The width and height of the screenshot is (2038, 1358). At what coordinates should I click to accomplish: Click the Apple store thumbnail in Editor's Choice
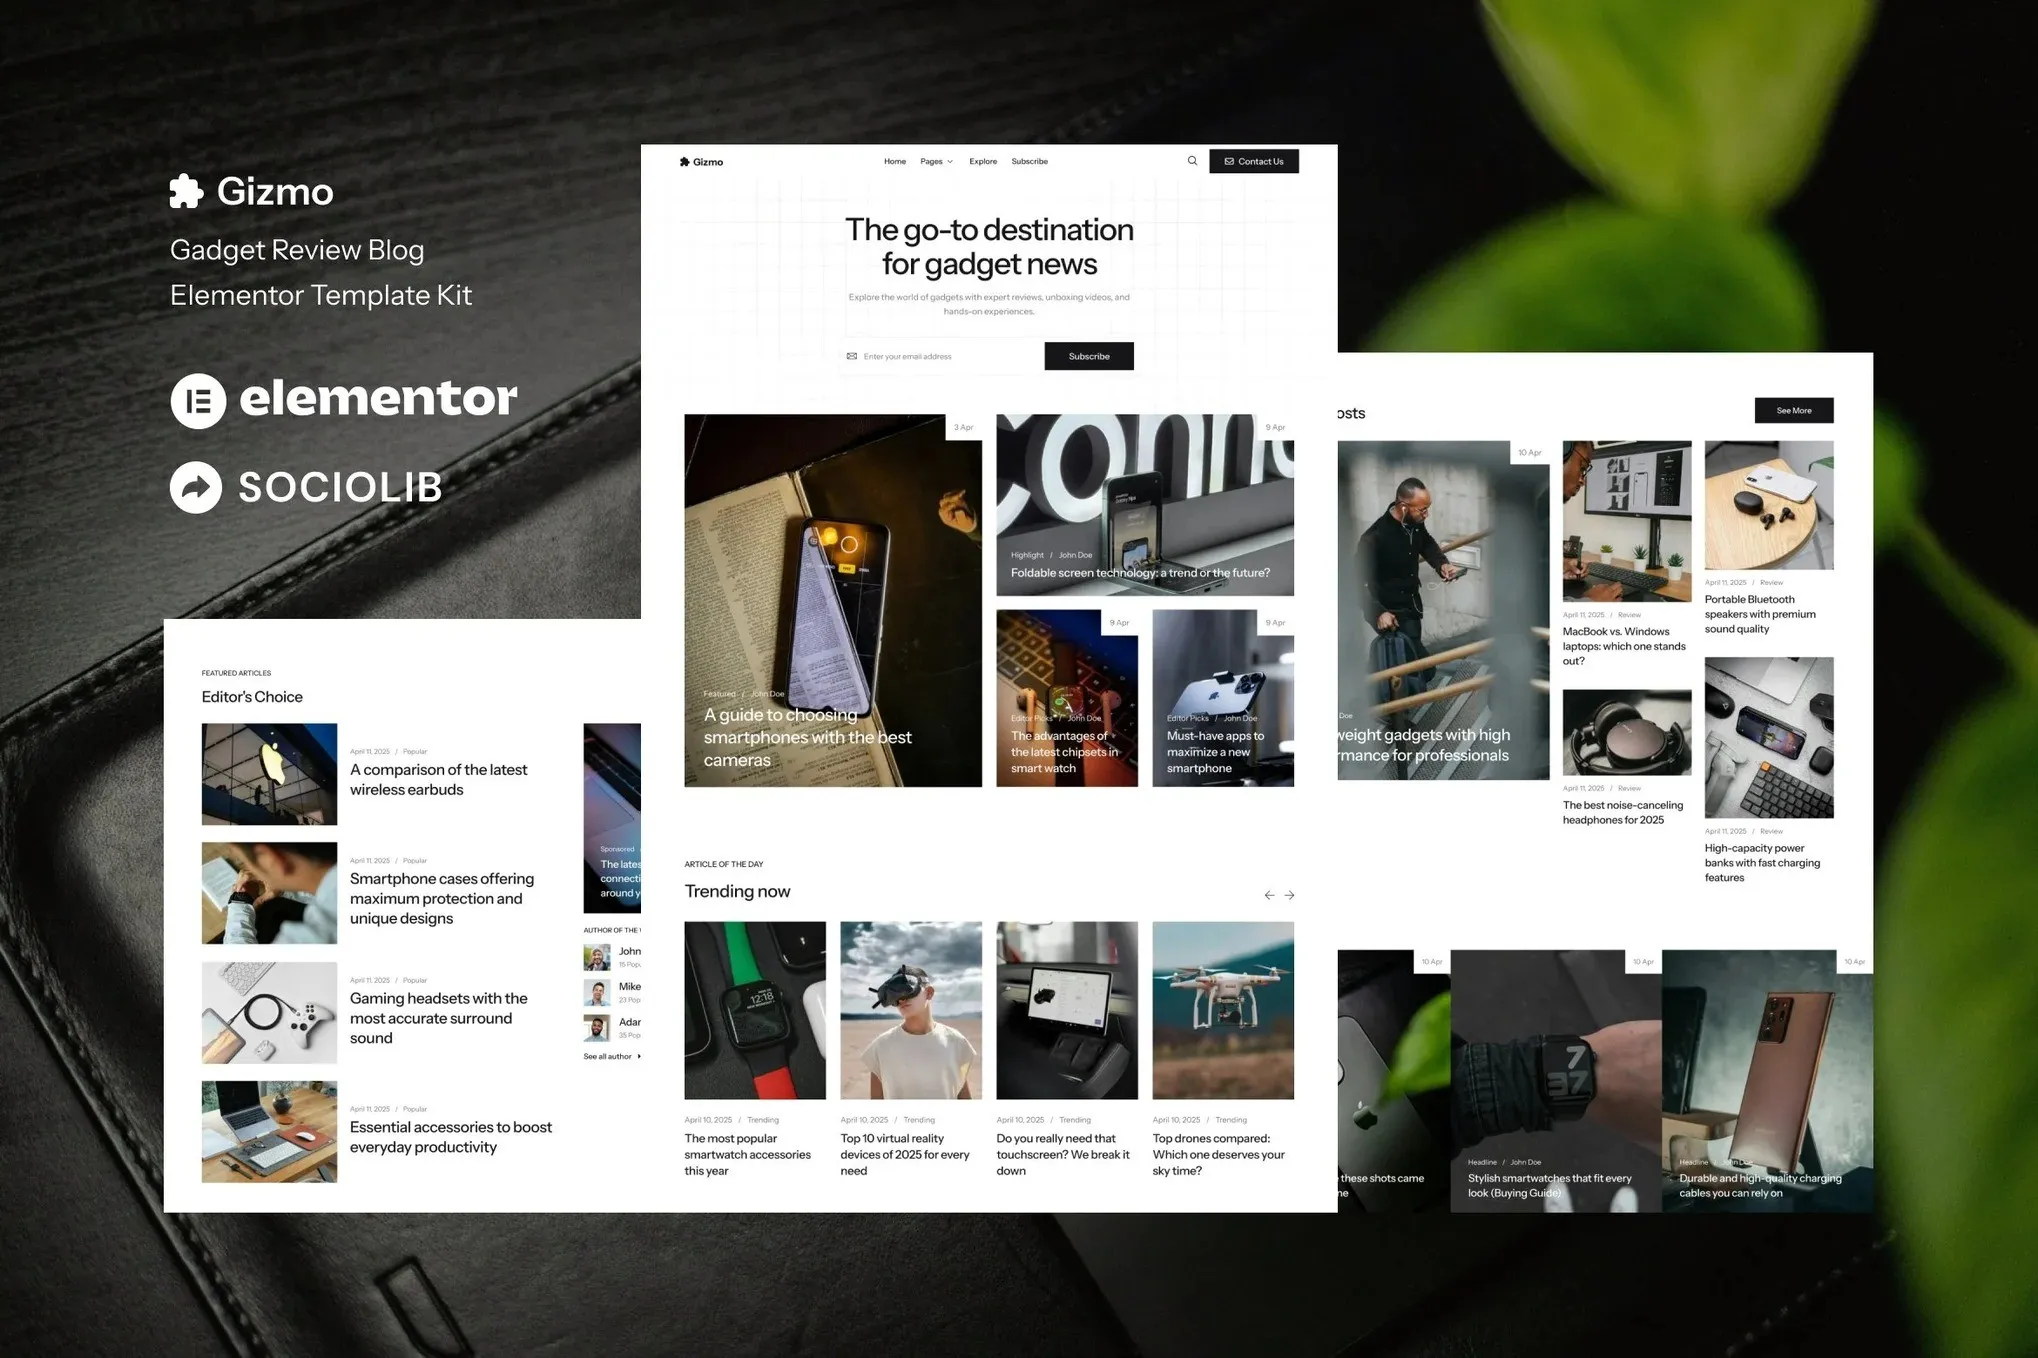(269, 774)
